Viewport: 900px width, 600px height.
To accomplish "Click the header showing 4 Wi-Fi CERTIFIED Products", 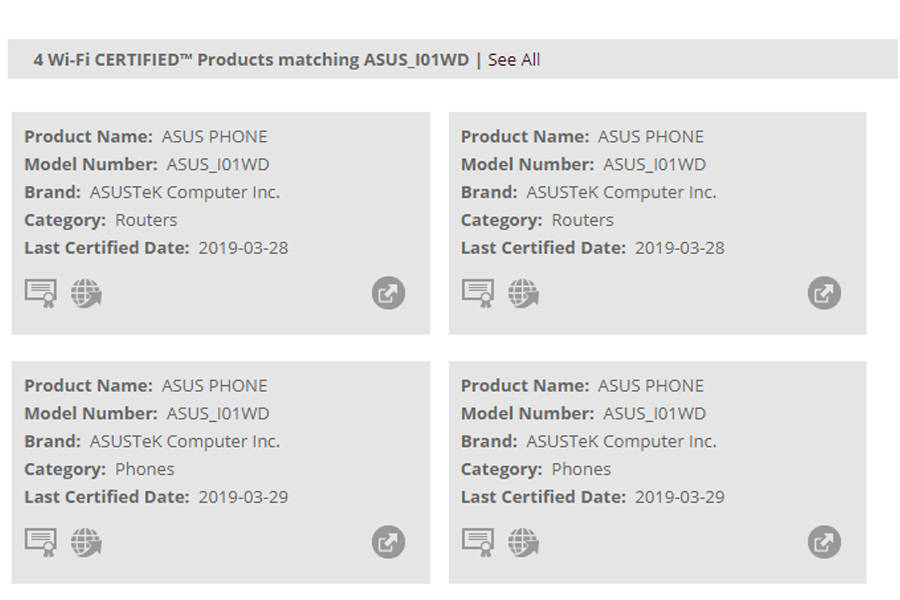I will point(251,60).
